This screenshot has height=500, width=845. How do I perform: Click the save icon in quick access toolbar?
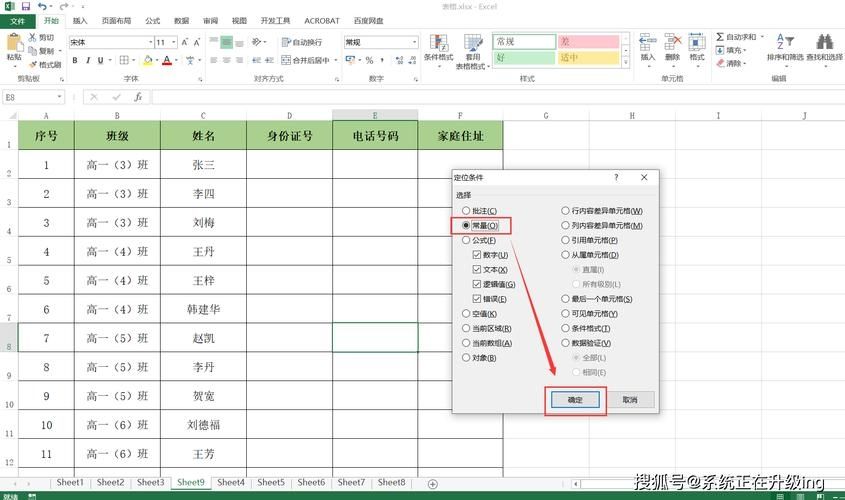26,6
